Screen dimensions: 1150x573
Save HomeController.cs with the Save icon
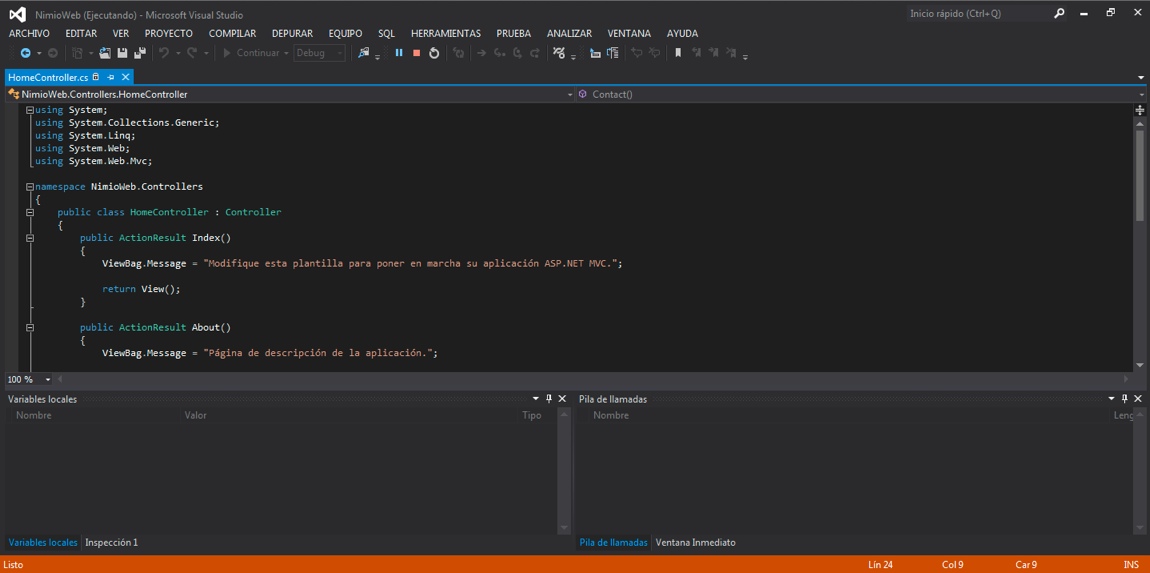tap(122, 53)
